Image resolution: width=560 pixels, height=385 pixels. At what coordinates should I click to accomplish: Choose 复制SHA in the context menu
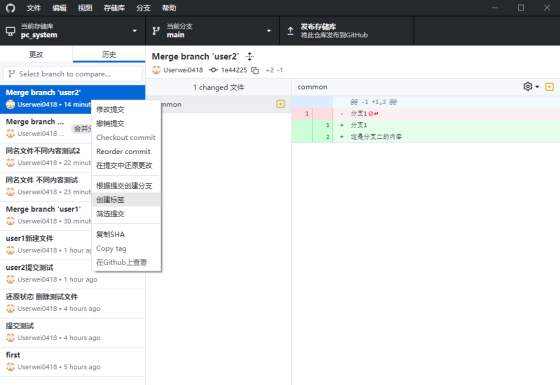coord(126,234)
